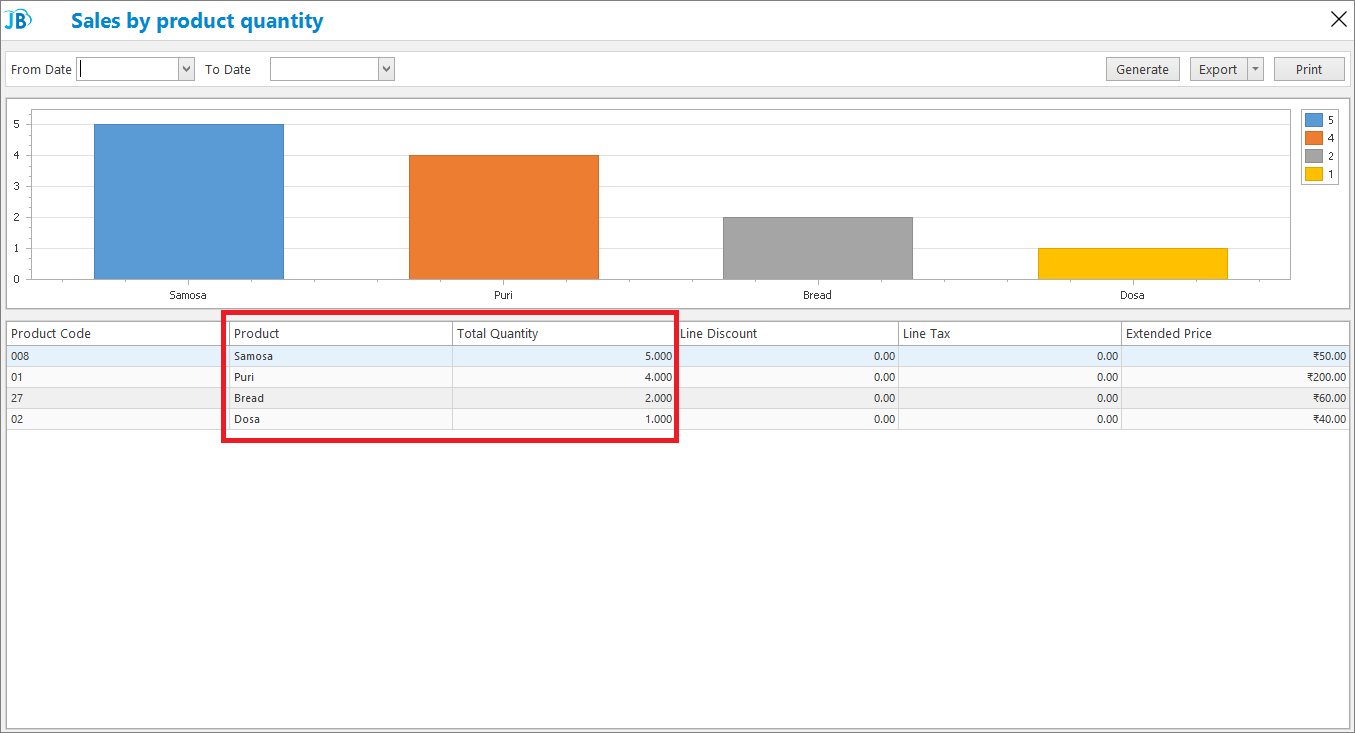Click the orange legend swatch labeled 4
This screenshot has height=733, width=1355.
click(x=1314, y=138)
